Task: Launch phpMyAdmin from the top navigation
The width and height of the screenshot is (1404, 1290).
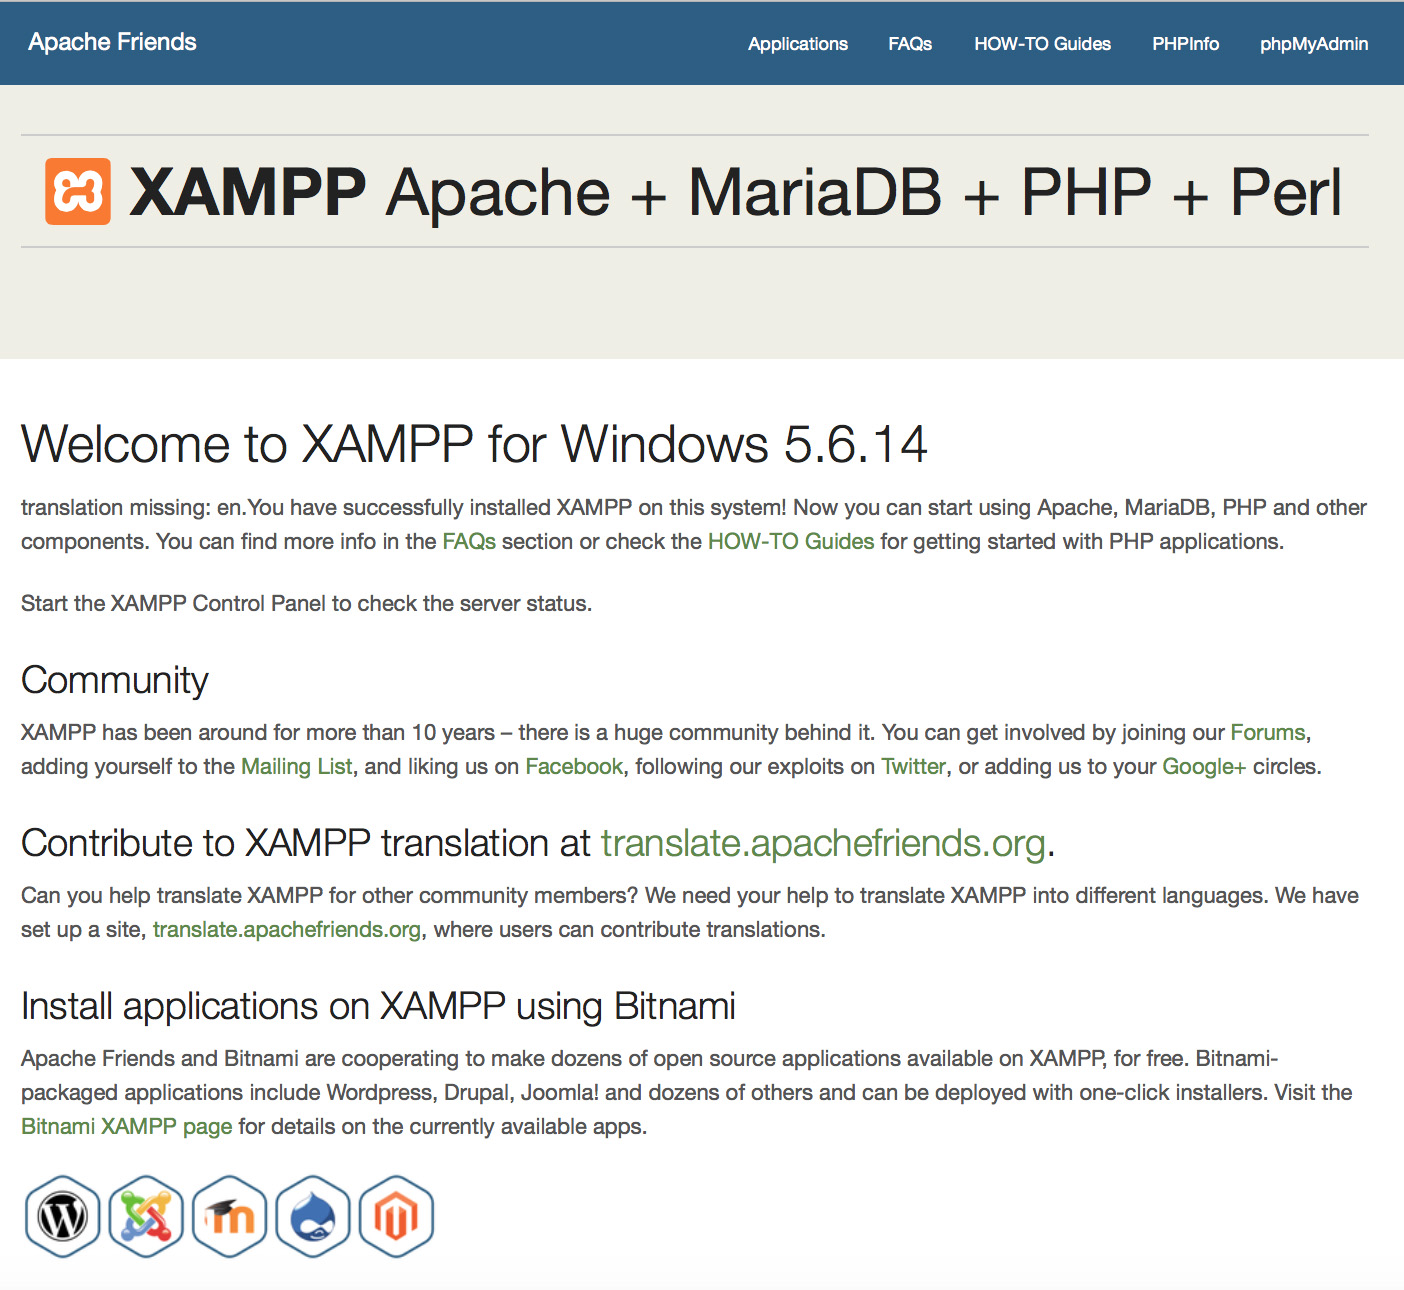Action: [x=1313, y=44]
